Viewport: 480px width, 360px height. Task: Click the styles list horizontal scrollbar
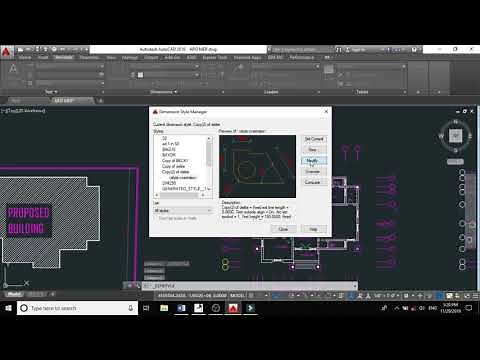point(180,195)
